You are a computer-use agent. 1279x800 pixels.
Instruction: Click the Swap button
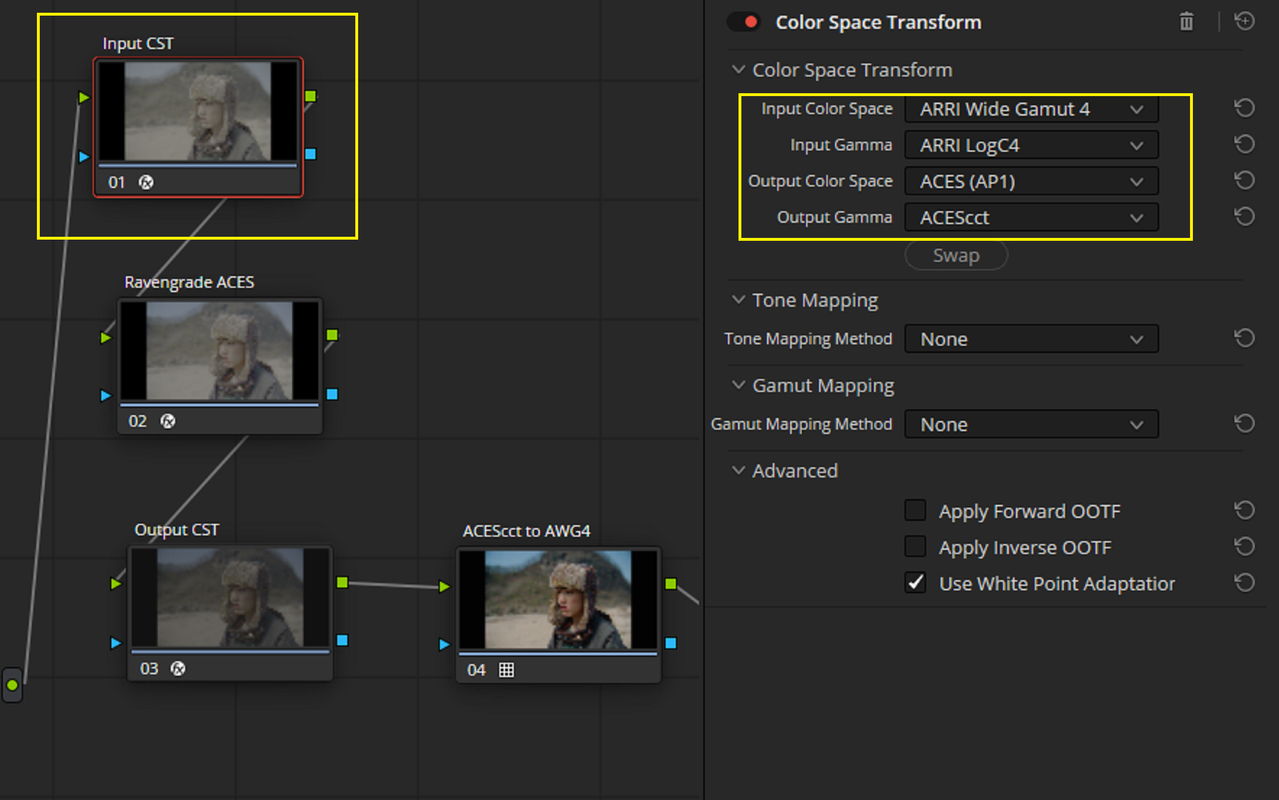(x=956, y=255)
